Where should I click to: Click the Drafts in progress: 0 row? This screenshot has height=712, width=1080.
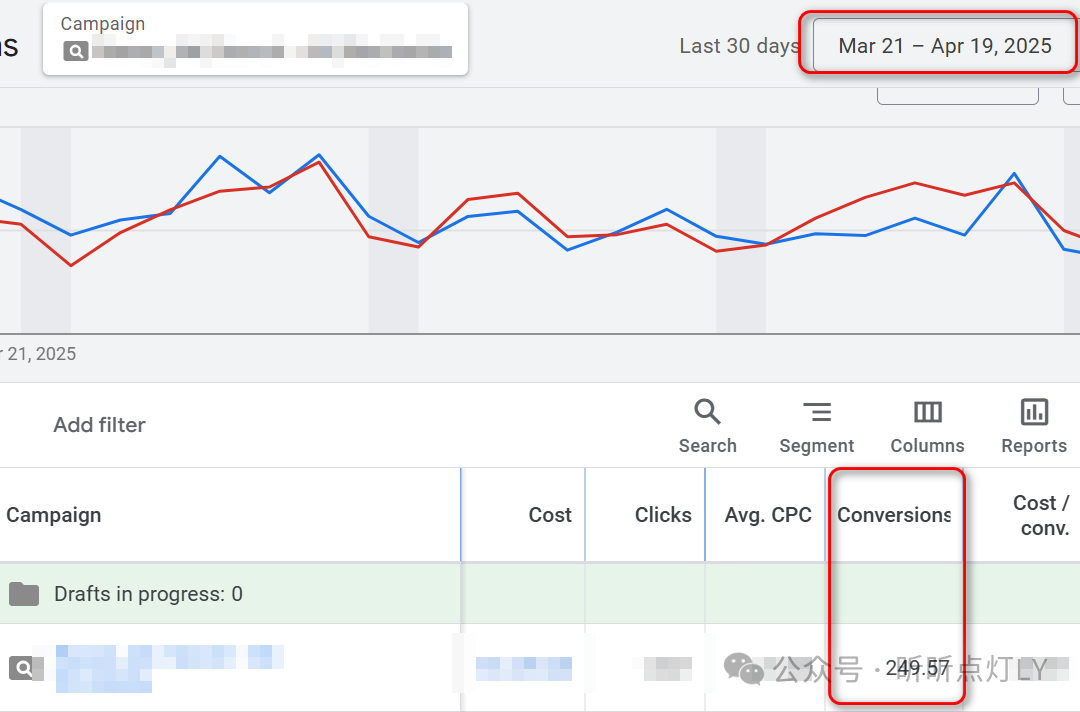tap(148, 594)
